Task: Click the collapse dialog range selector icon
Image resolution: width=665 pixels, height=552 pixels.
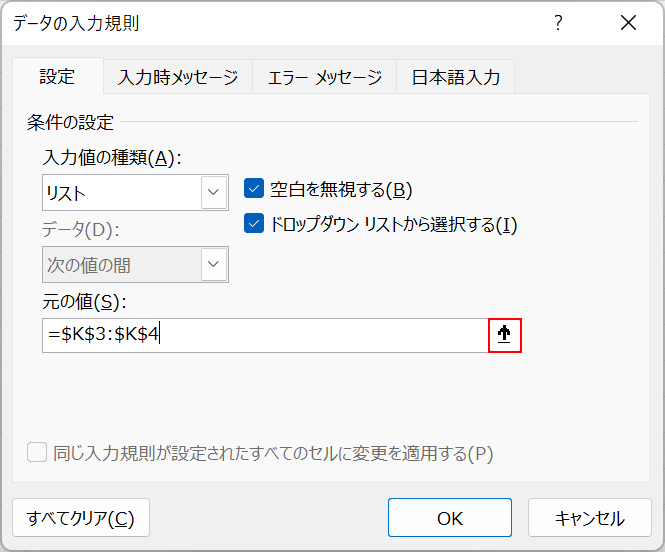Action: (x=505, y=336)
